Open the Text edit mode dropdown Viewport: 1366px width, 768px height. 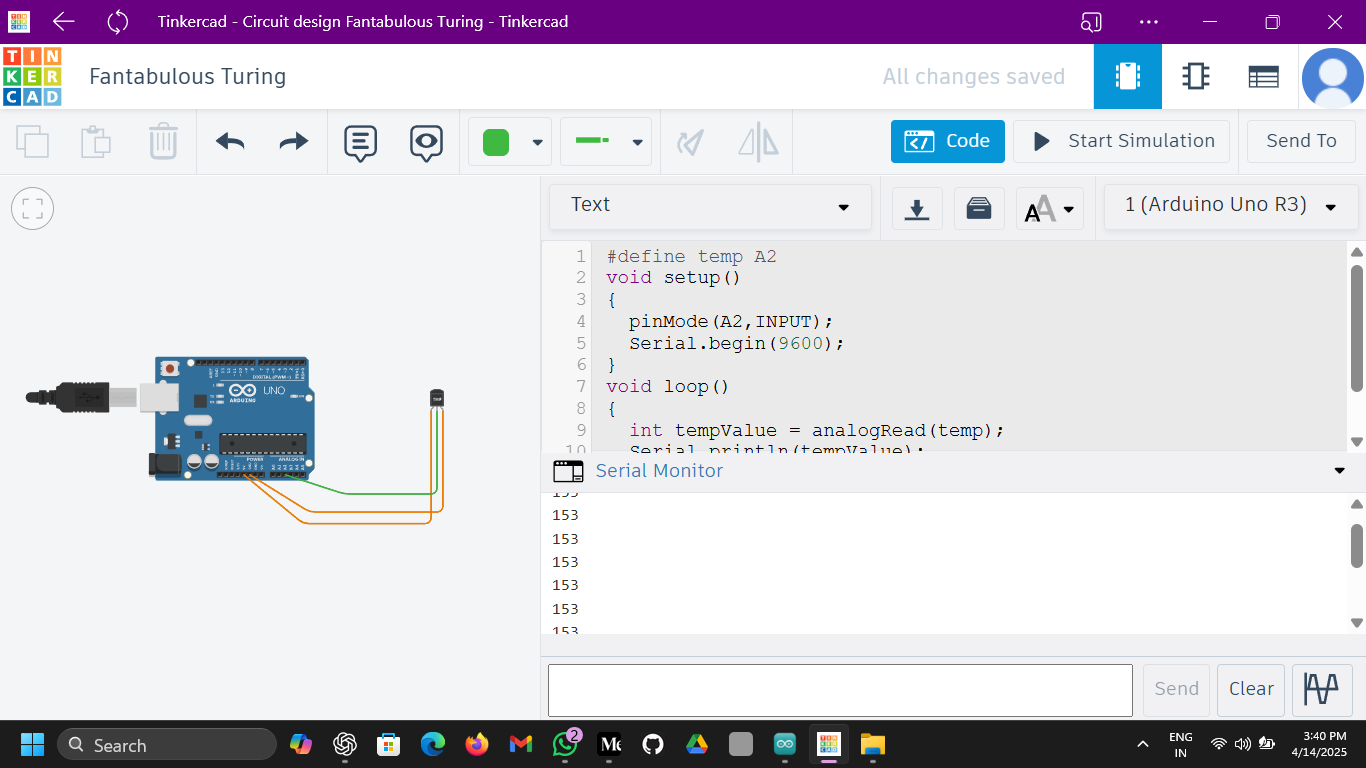click(x=710, y=206)
